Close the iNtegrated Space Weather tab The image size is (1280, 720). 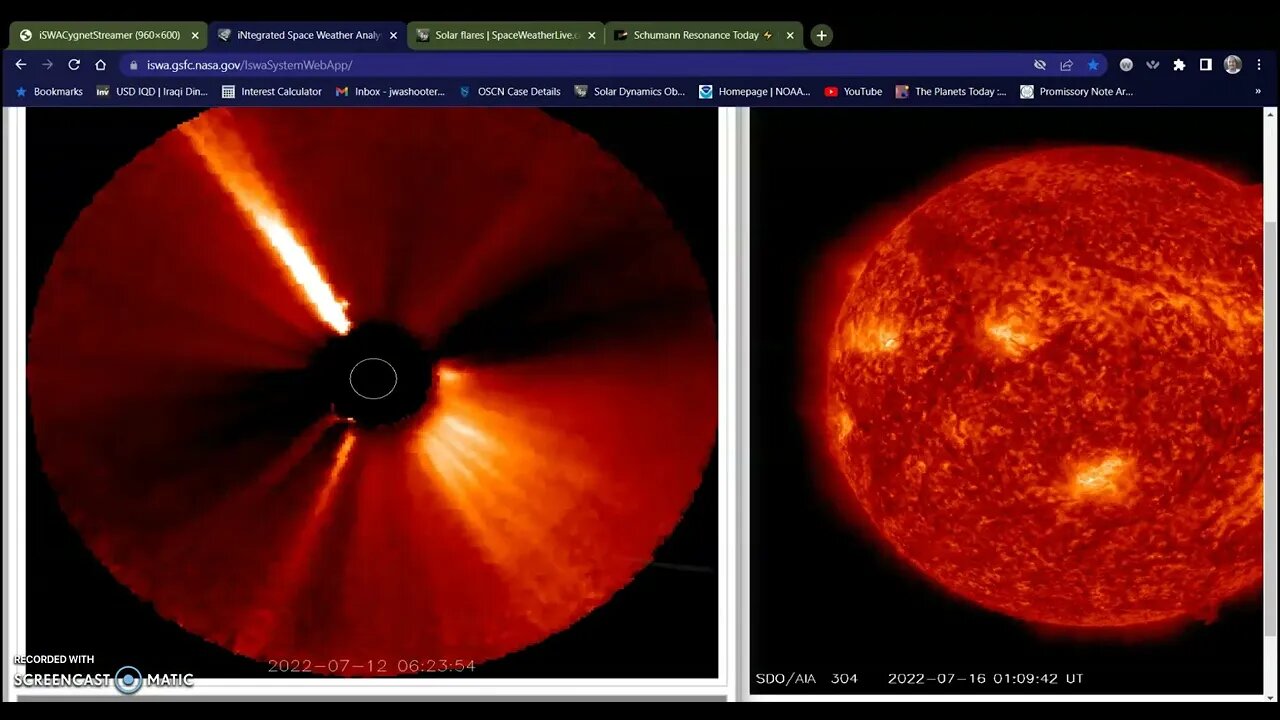(393, 35)
